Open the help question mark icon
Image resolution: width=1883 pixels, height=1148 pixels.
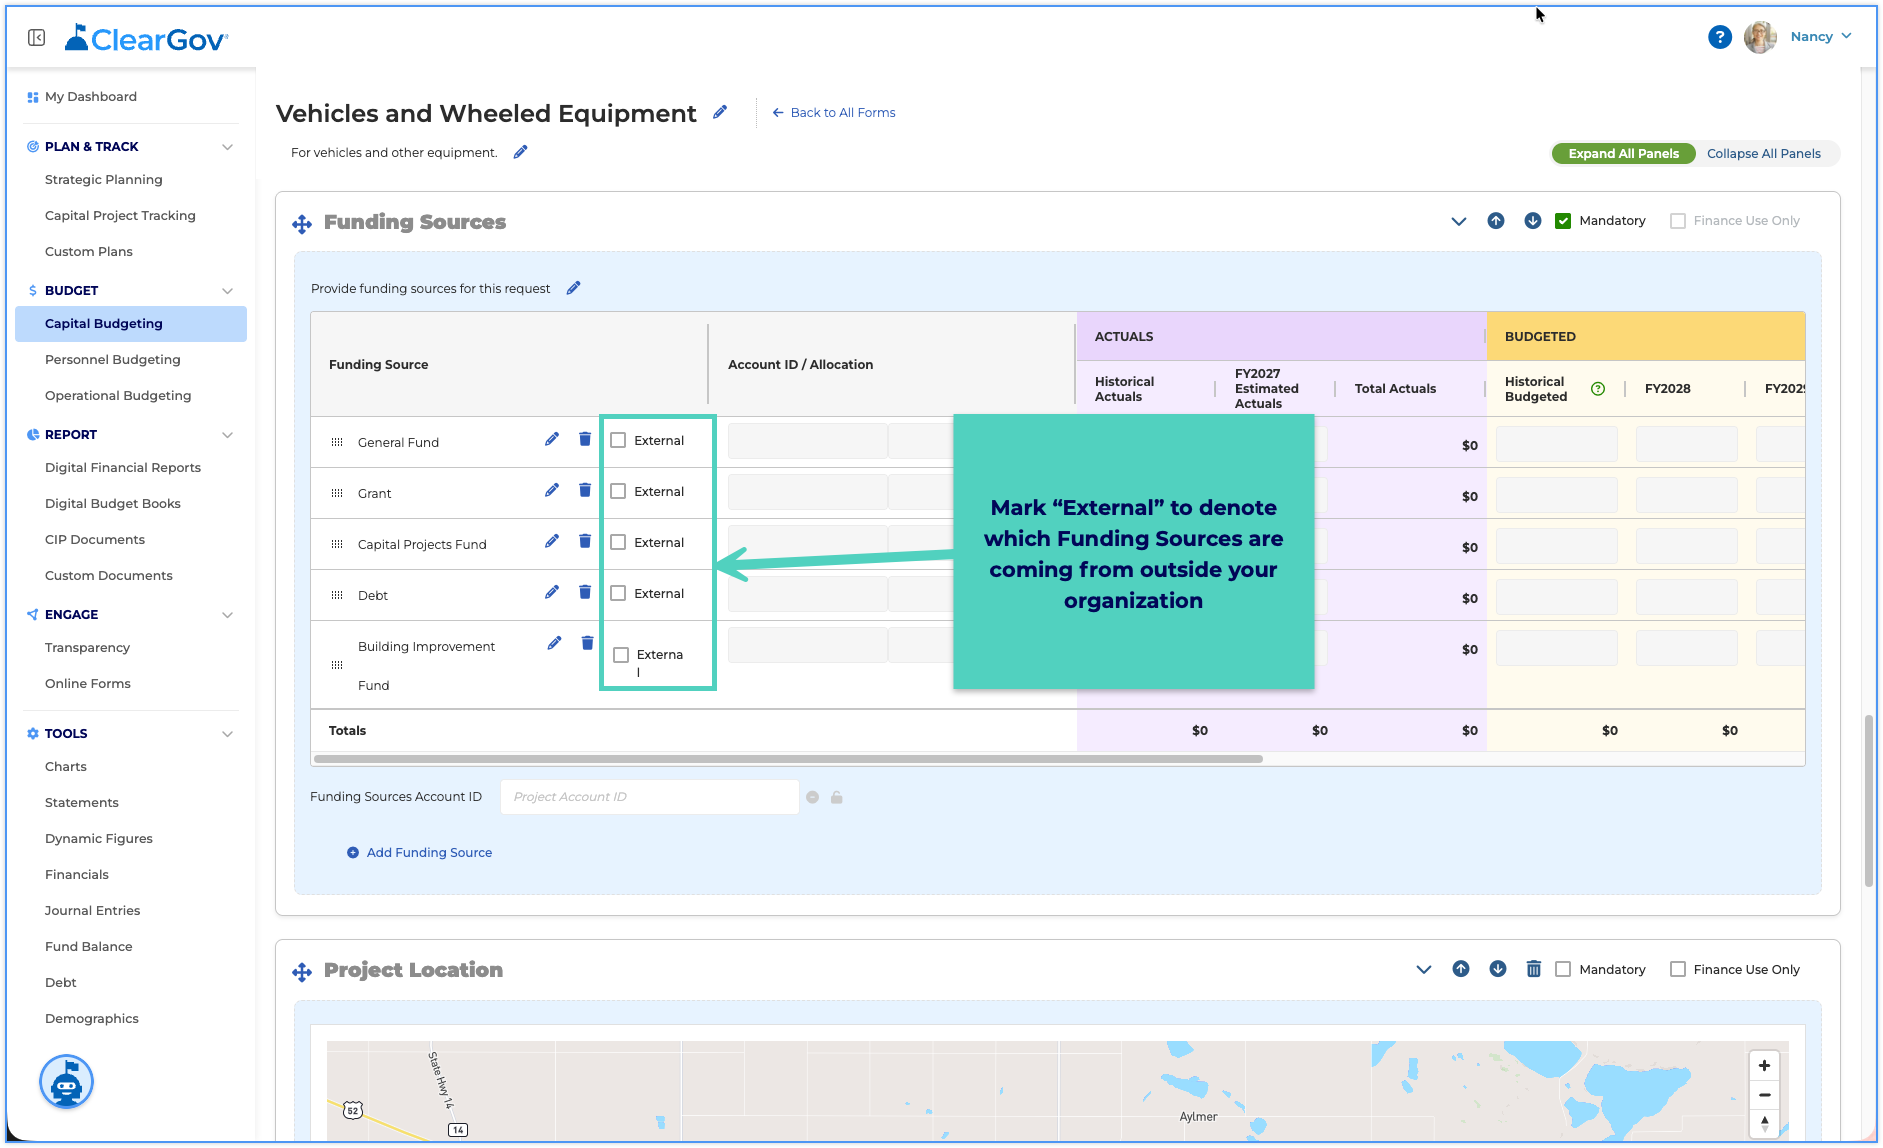click(1720, 37)
